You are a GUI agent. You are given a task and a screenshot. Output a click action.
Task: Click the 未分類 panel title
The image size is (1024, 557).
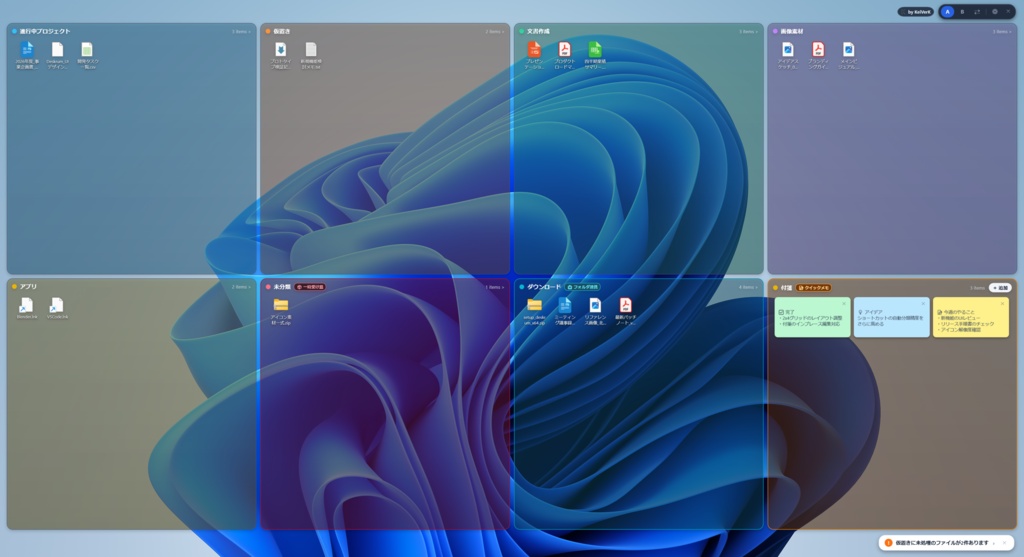[x=282, y=287]
